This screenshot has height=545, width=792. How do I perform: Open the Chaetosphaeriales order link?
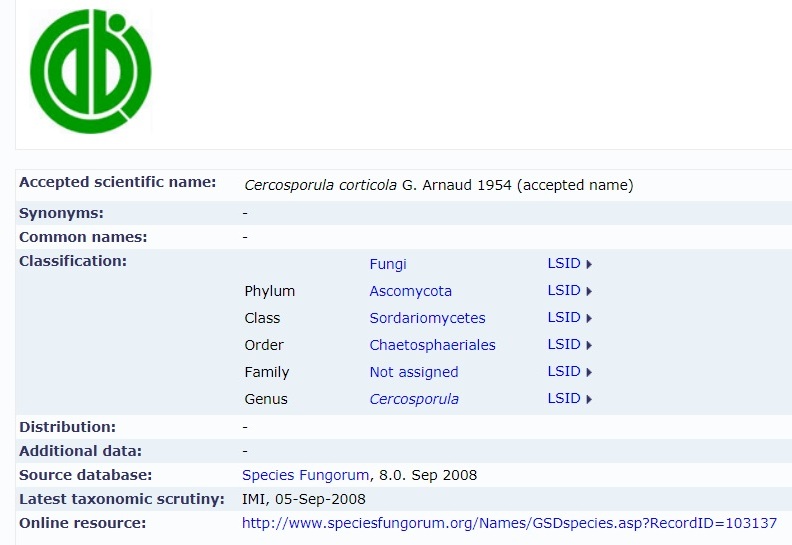[432, 345]
